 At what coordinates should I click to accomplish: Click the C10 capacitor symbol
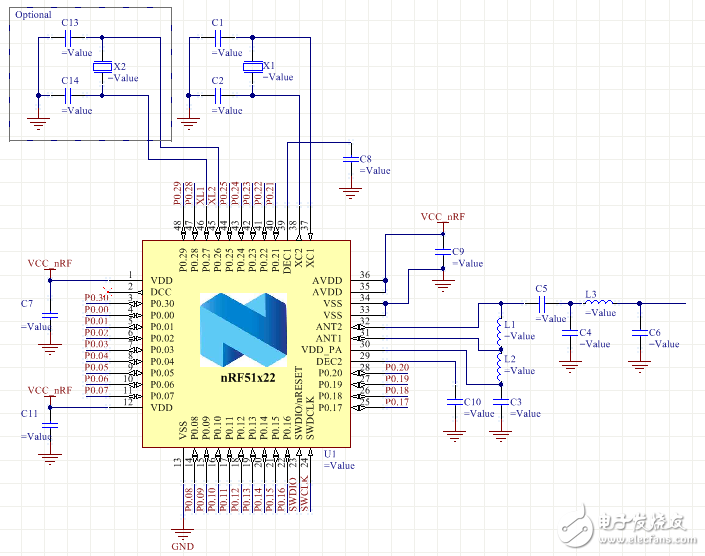coord(455,401)
